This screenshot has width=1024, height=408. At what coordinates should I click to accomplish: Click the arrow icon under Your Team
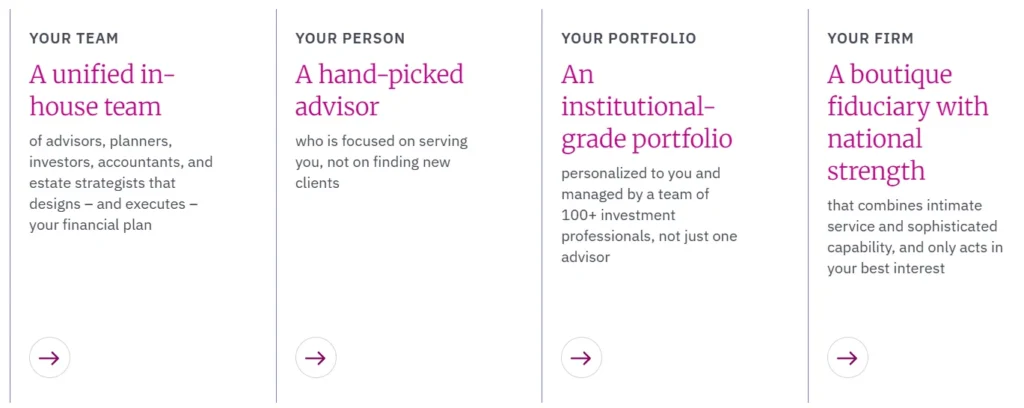[x=50, y=357]
